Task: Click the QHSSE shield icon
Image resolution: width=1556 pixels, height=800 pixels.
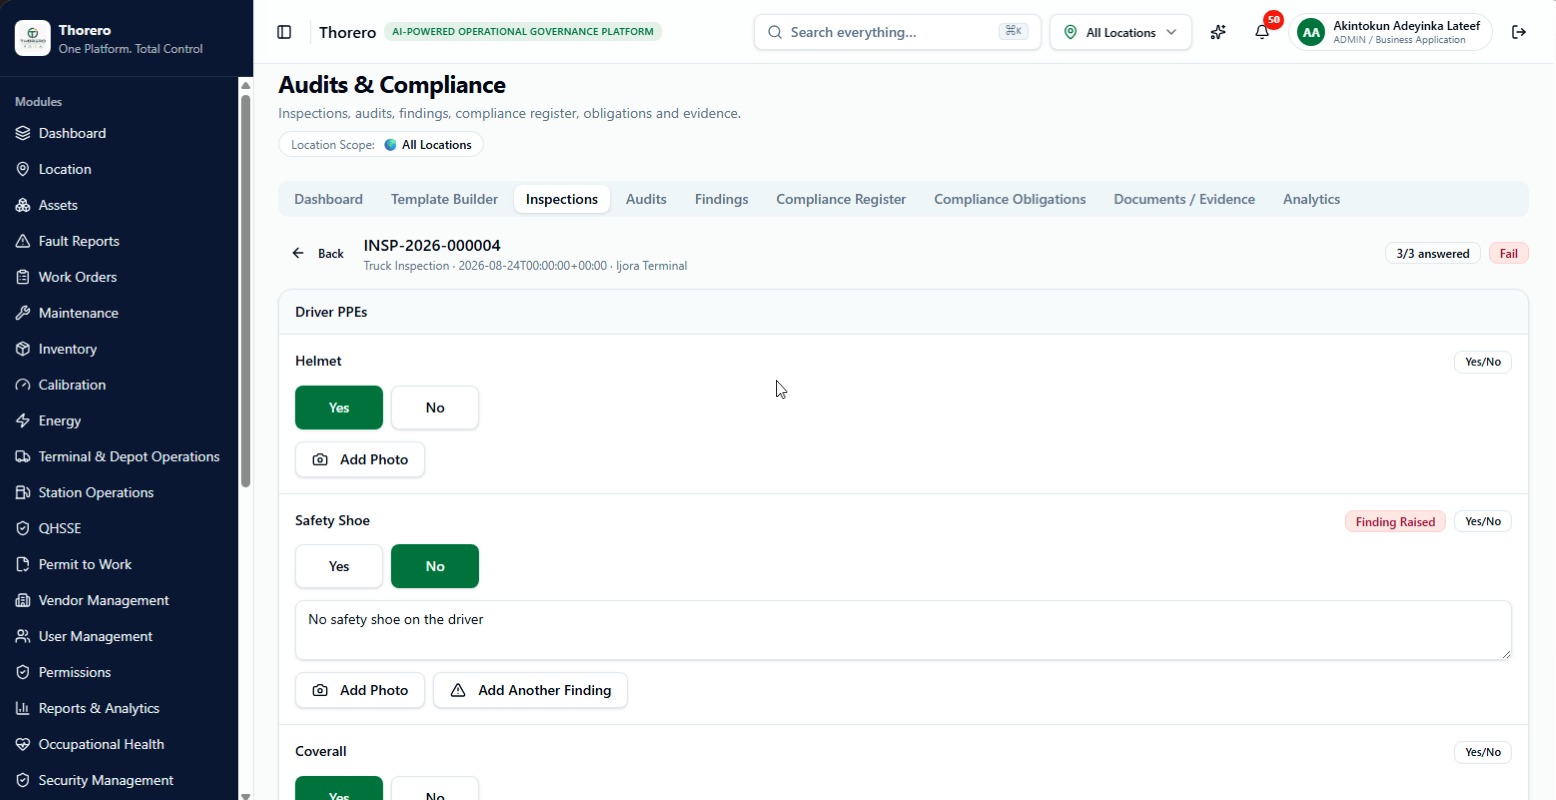Action: point(23,528)
